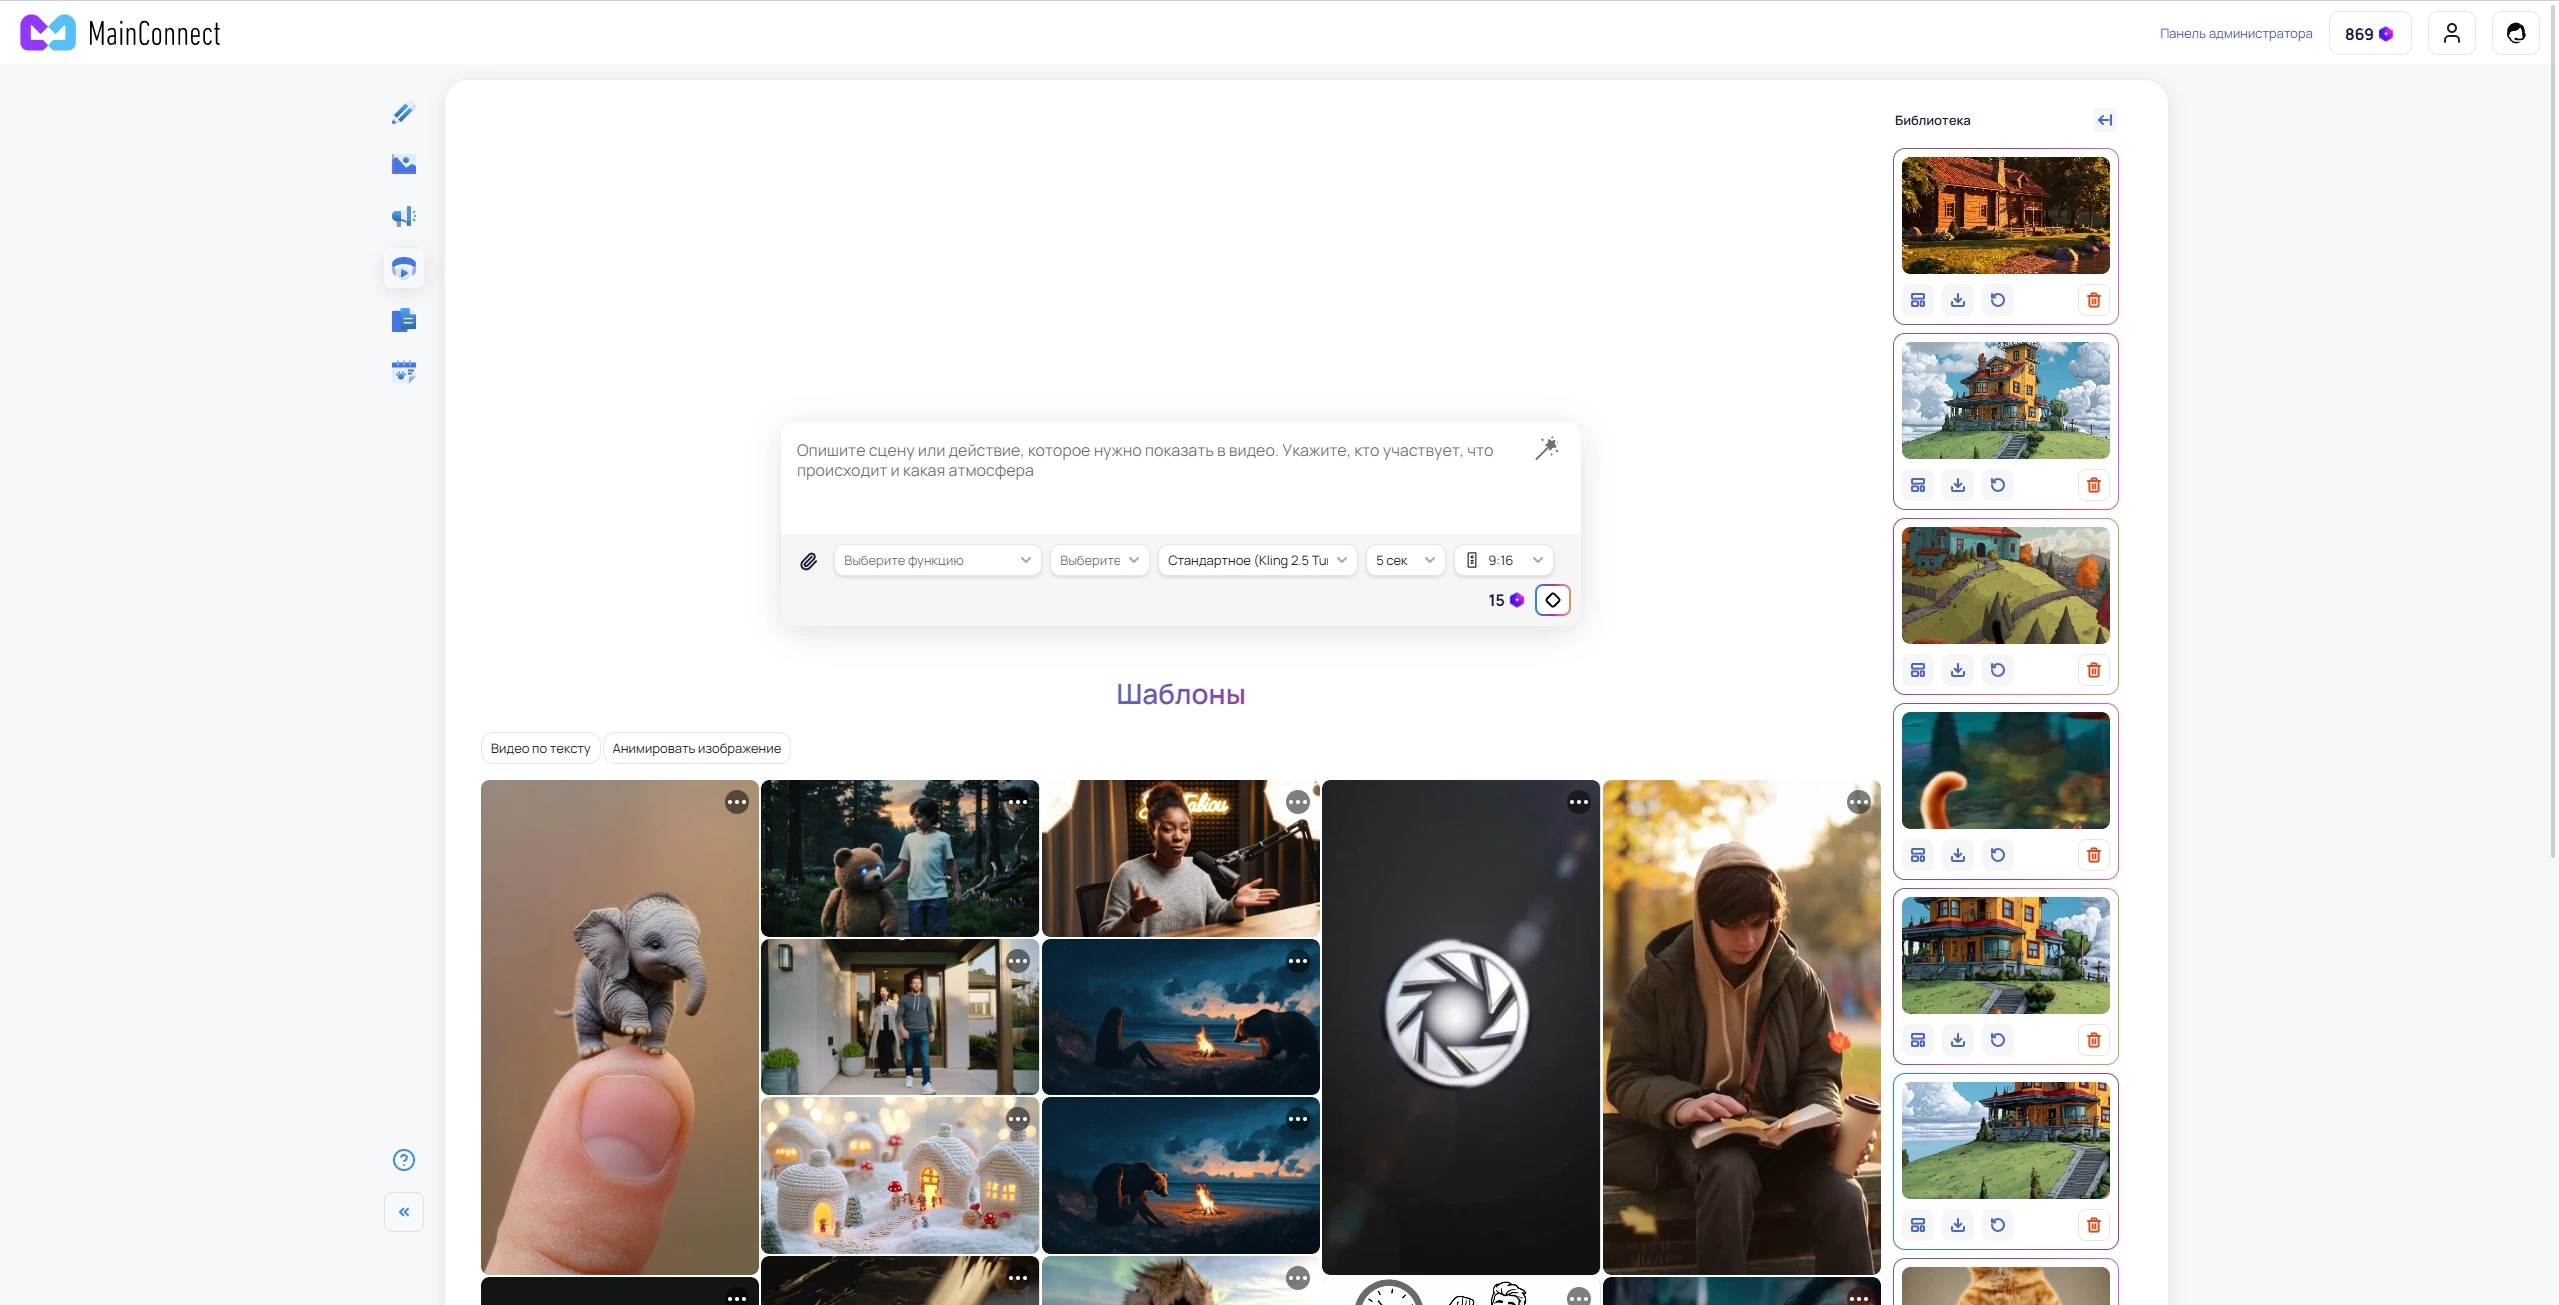Viewport: 2559px width, 1305px height.
Task: Select the Анимировать изображение tab
Action: [x=696, y=749]
